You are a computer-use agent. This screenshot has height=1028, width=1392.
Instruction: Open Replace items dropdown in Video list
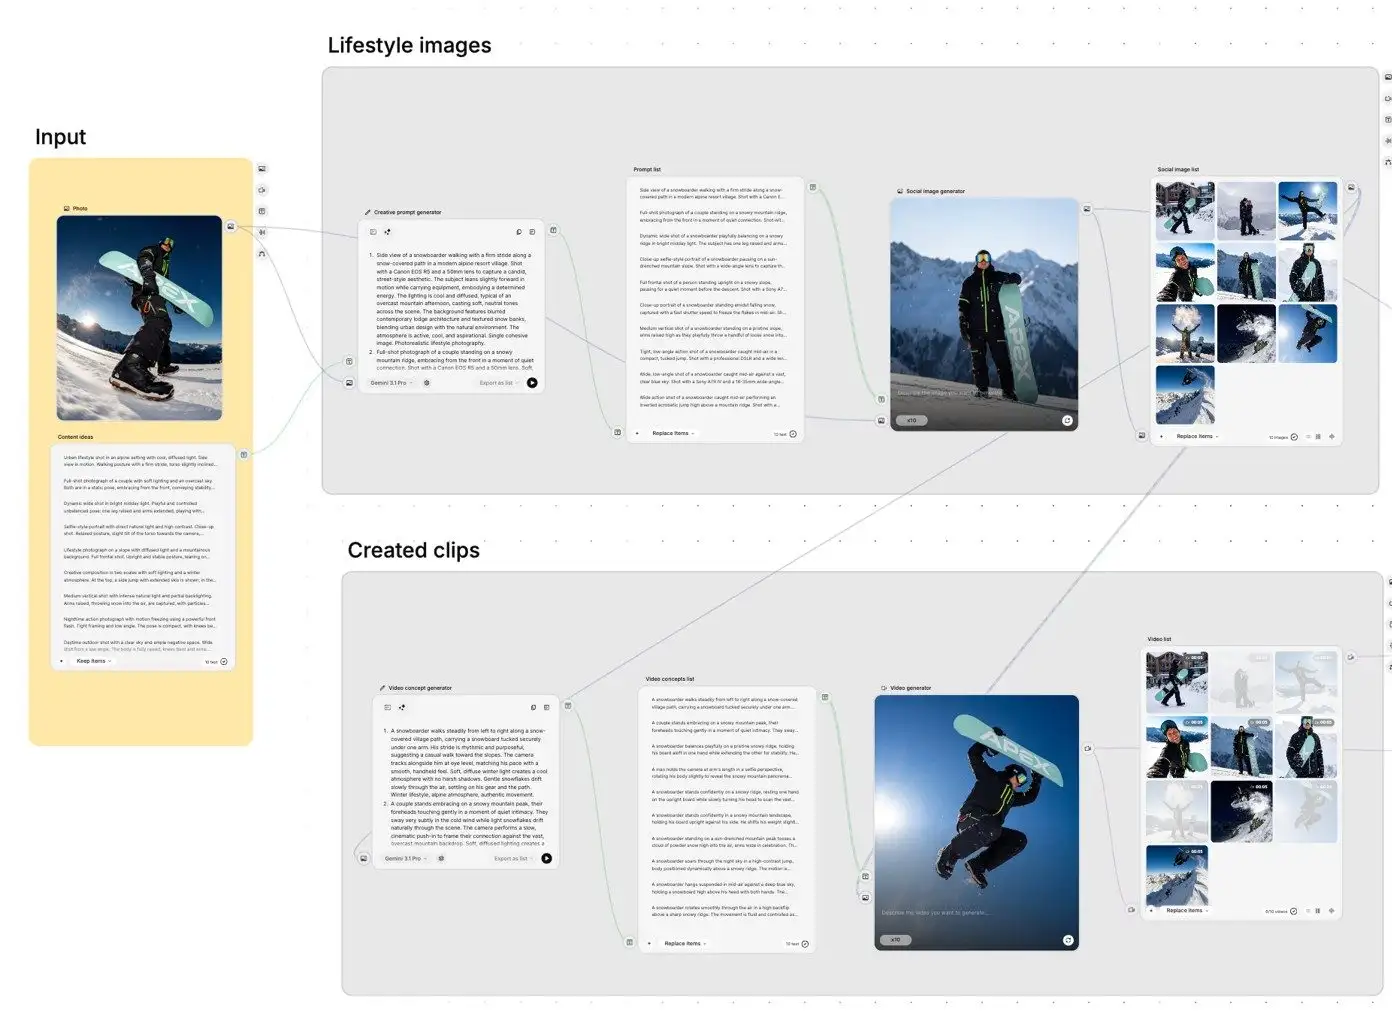tap(1187, 910)
